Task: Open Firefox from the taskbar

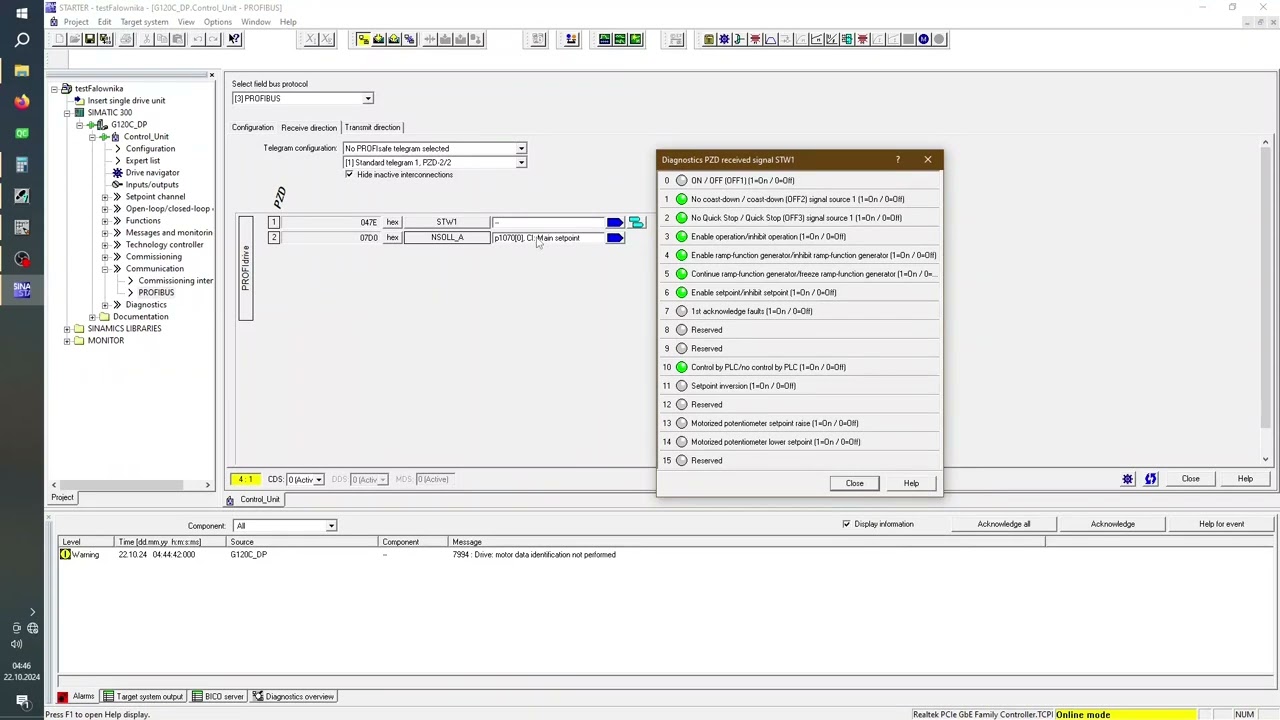Action: pyautogui.click(x=22, y=102)
